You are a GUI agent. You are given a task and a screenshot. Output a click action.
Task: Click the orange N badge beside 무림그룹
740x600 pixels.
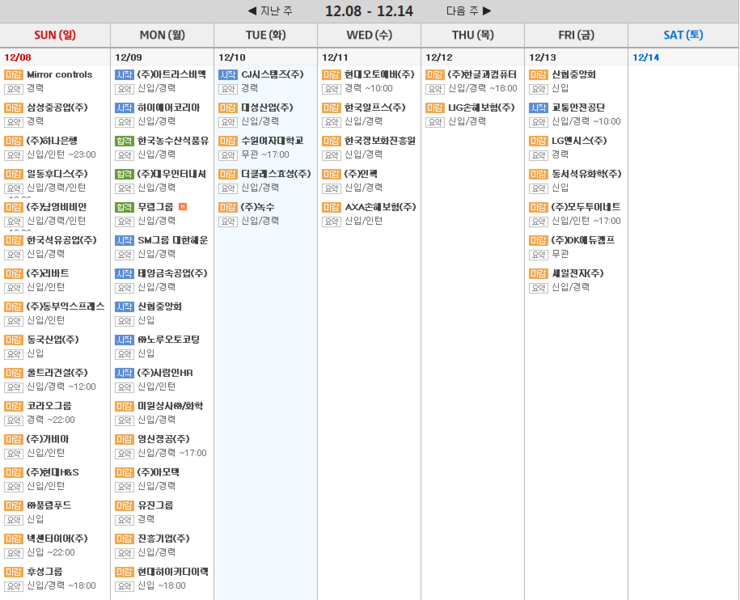tap(183, 207)
